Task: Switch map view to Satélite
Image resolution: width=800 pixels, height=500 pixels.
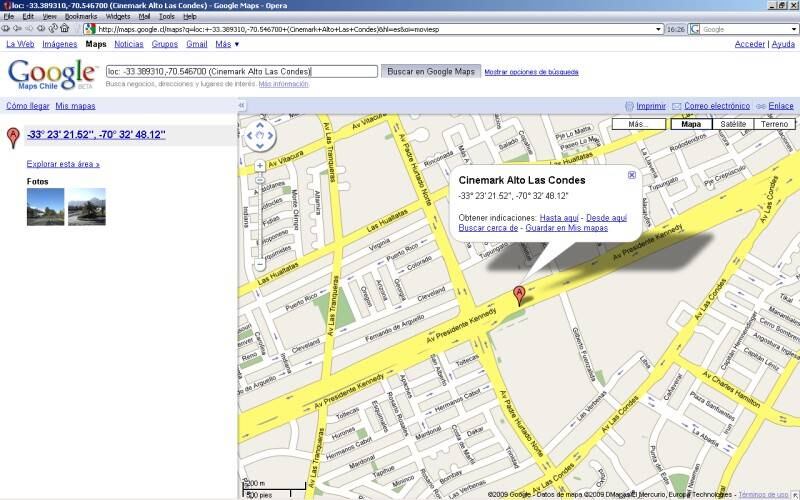Action: tap(733, 124)
